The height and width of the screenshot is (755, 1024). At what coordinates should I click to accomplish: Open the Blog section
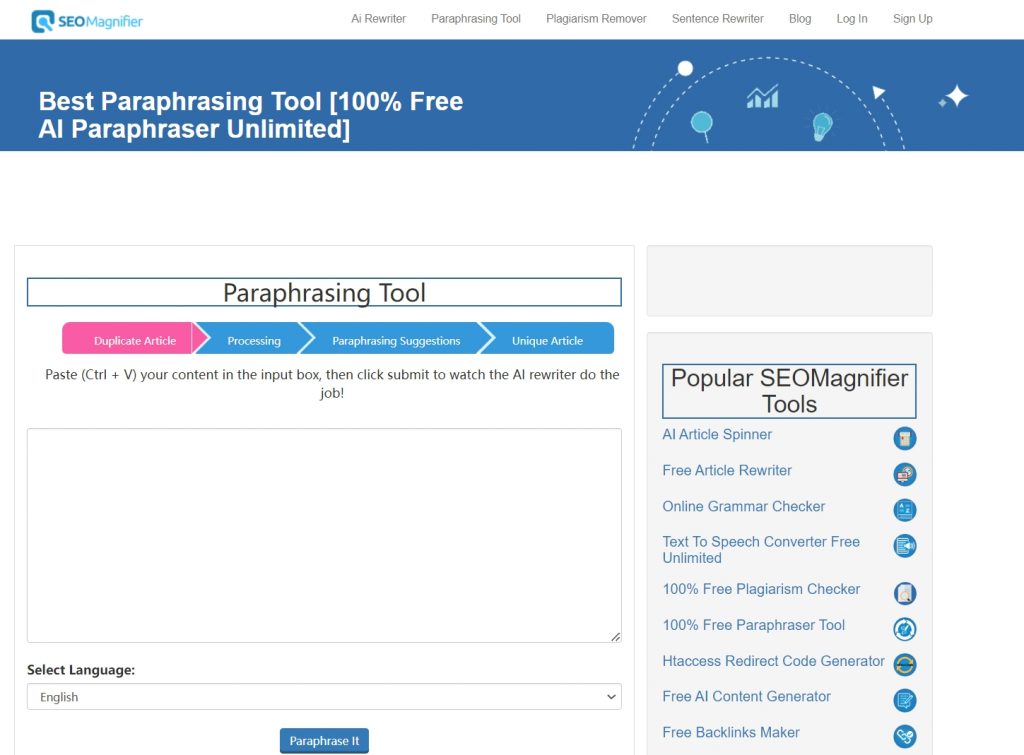799,18
